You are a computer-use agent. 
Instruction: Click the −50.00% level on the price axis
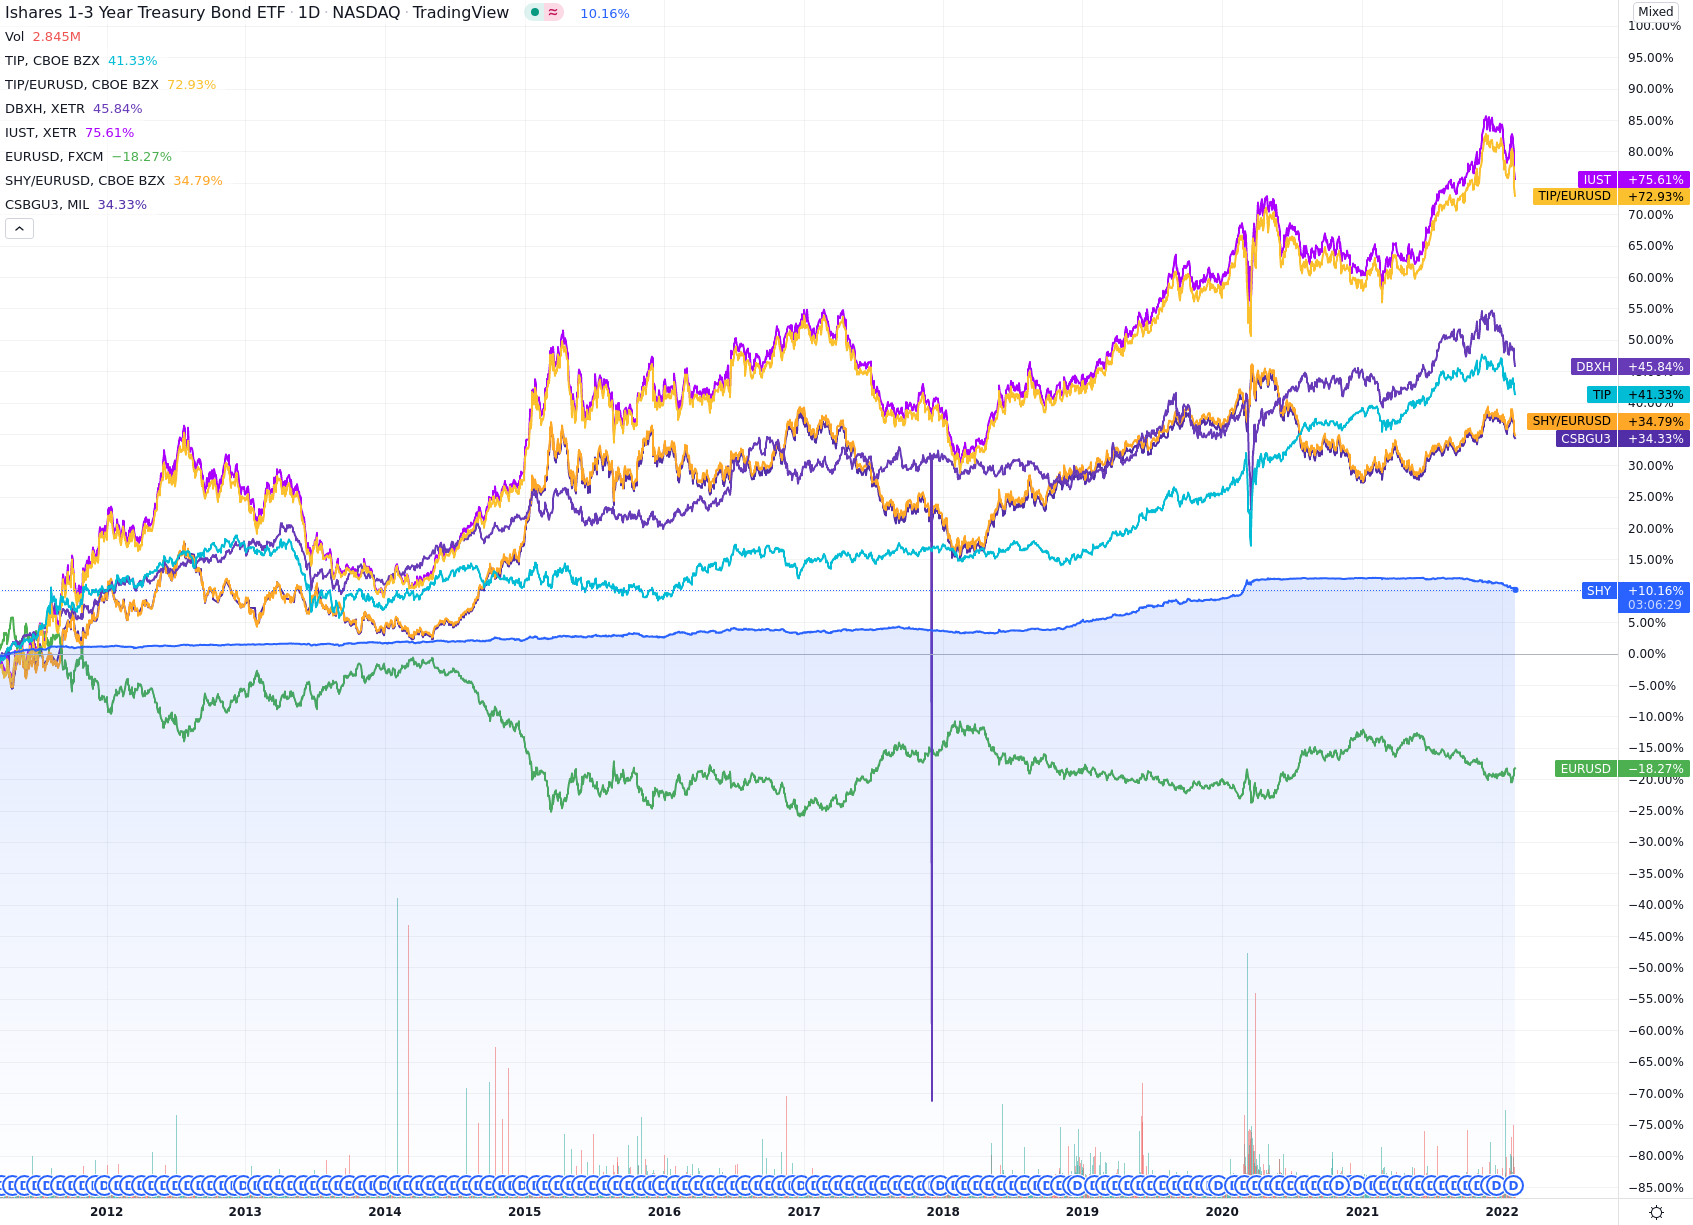[1655, 968]
